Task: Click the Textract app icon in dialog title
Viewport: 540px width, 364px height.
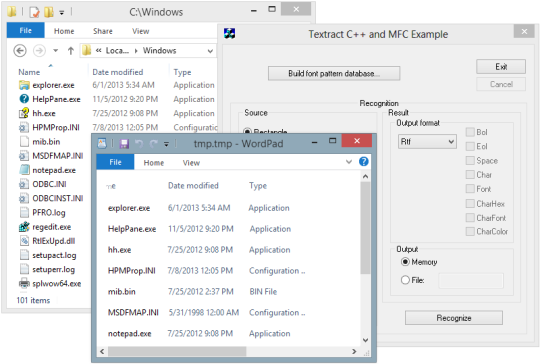Action: [x=230, y=34]
